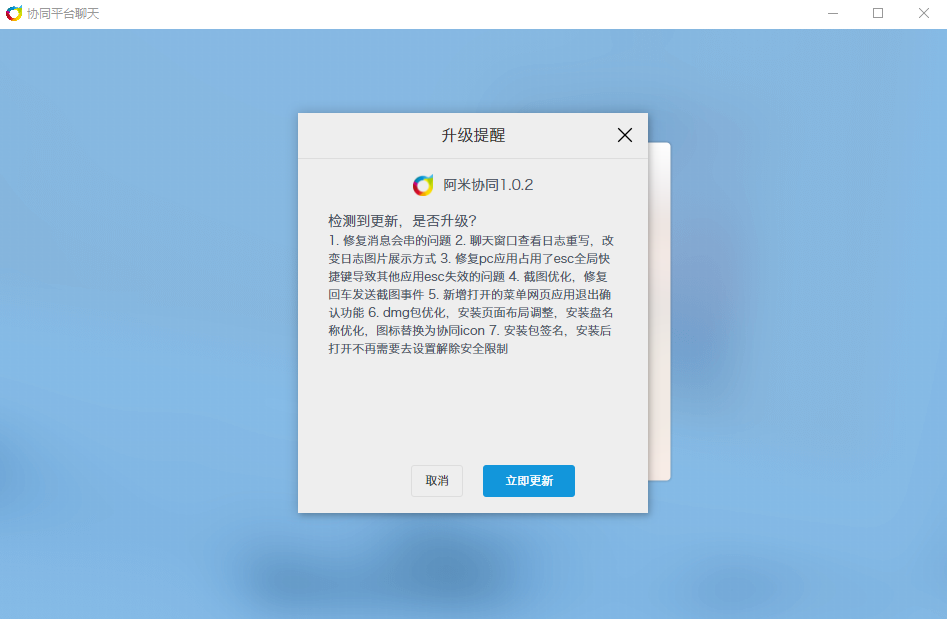The width and height of the screenshot is (947, 619).
Task: Maximize the 协同平台聊天 window
Action: [878, 13]
